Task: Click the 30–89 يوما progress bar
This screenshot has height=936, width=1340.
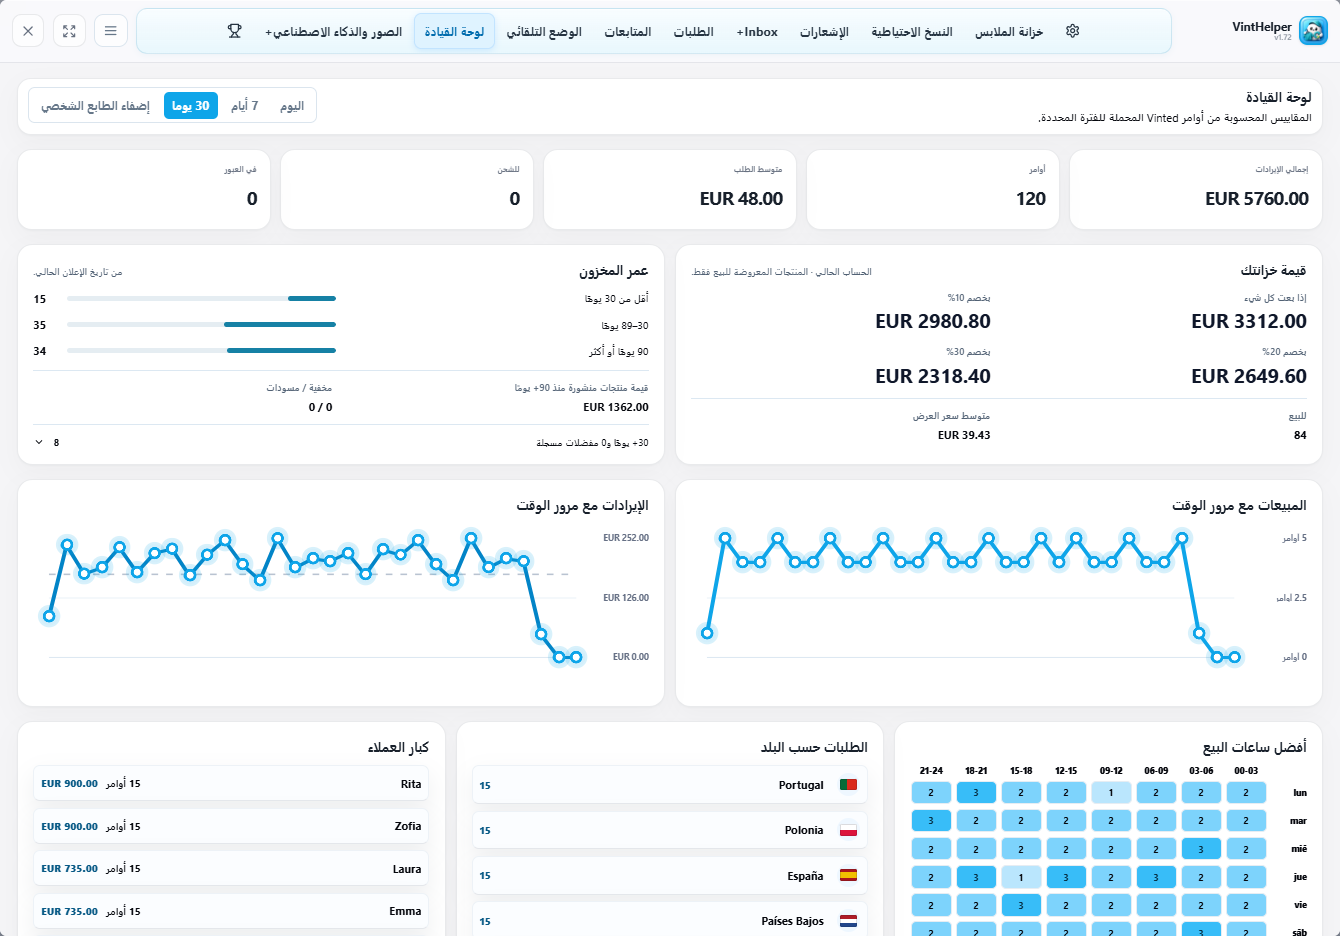Action: 201,324
